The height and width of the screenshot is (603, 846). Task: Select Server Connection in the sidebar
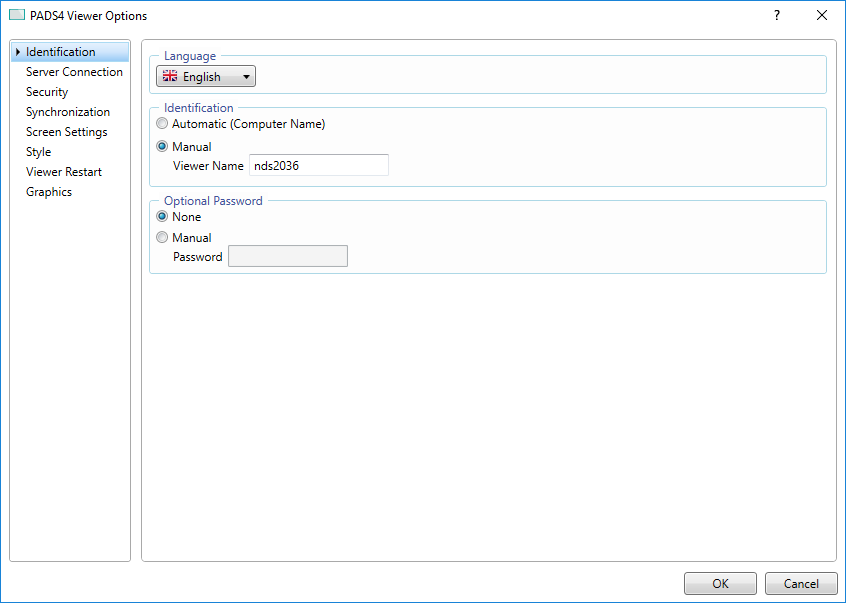(x=74, y=71)
